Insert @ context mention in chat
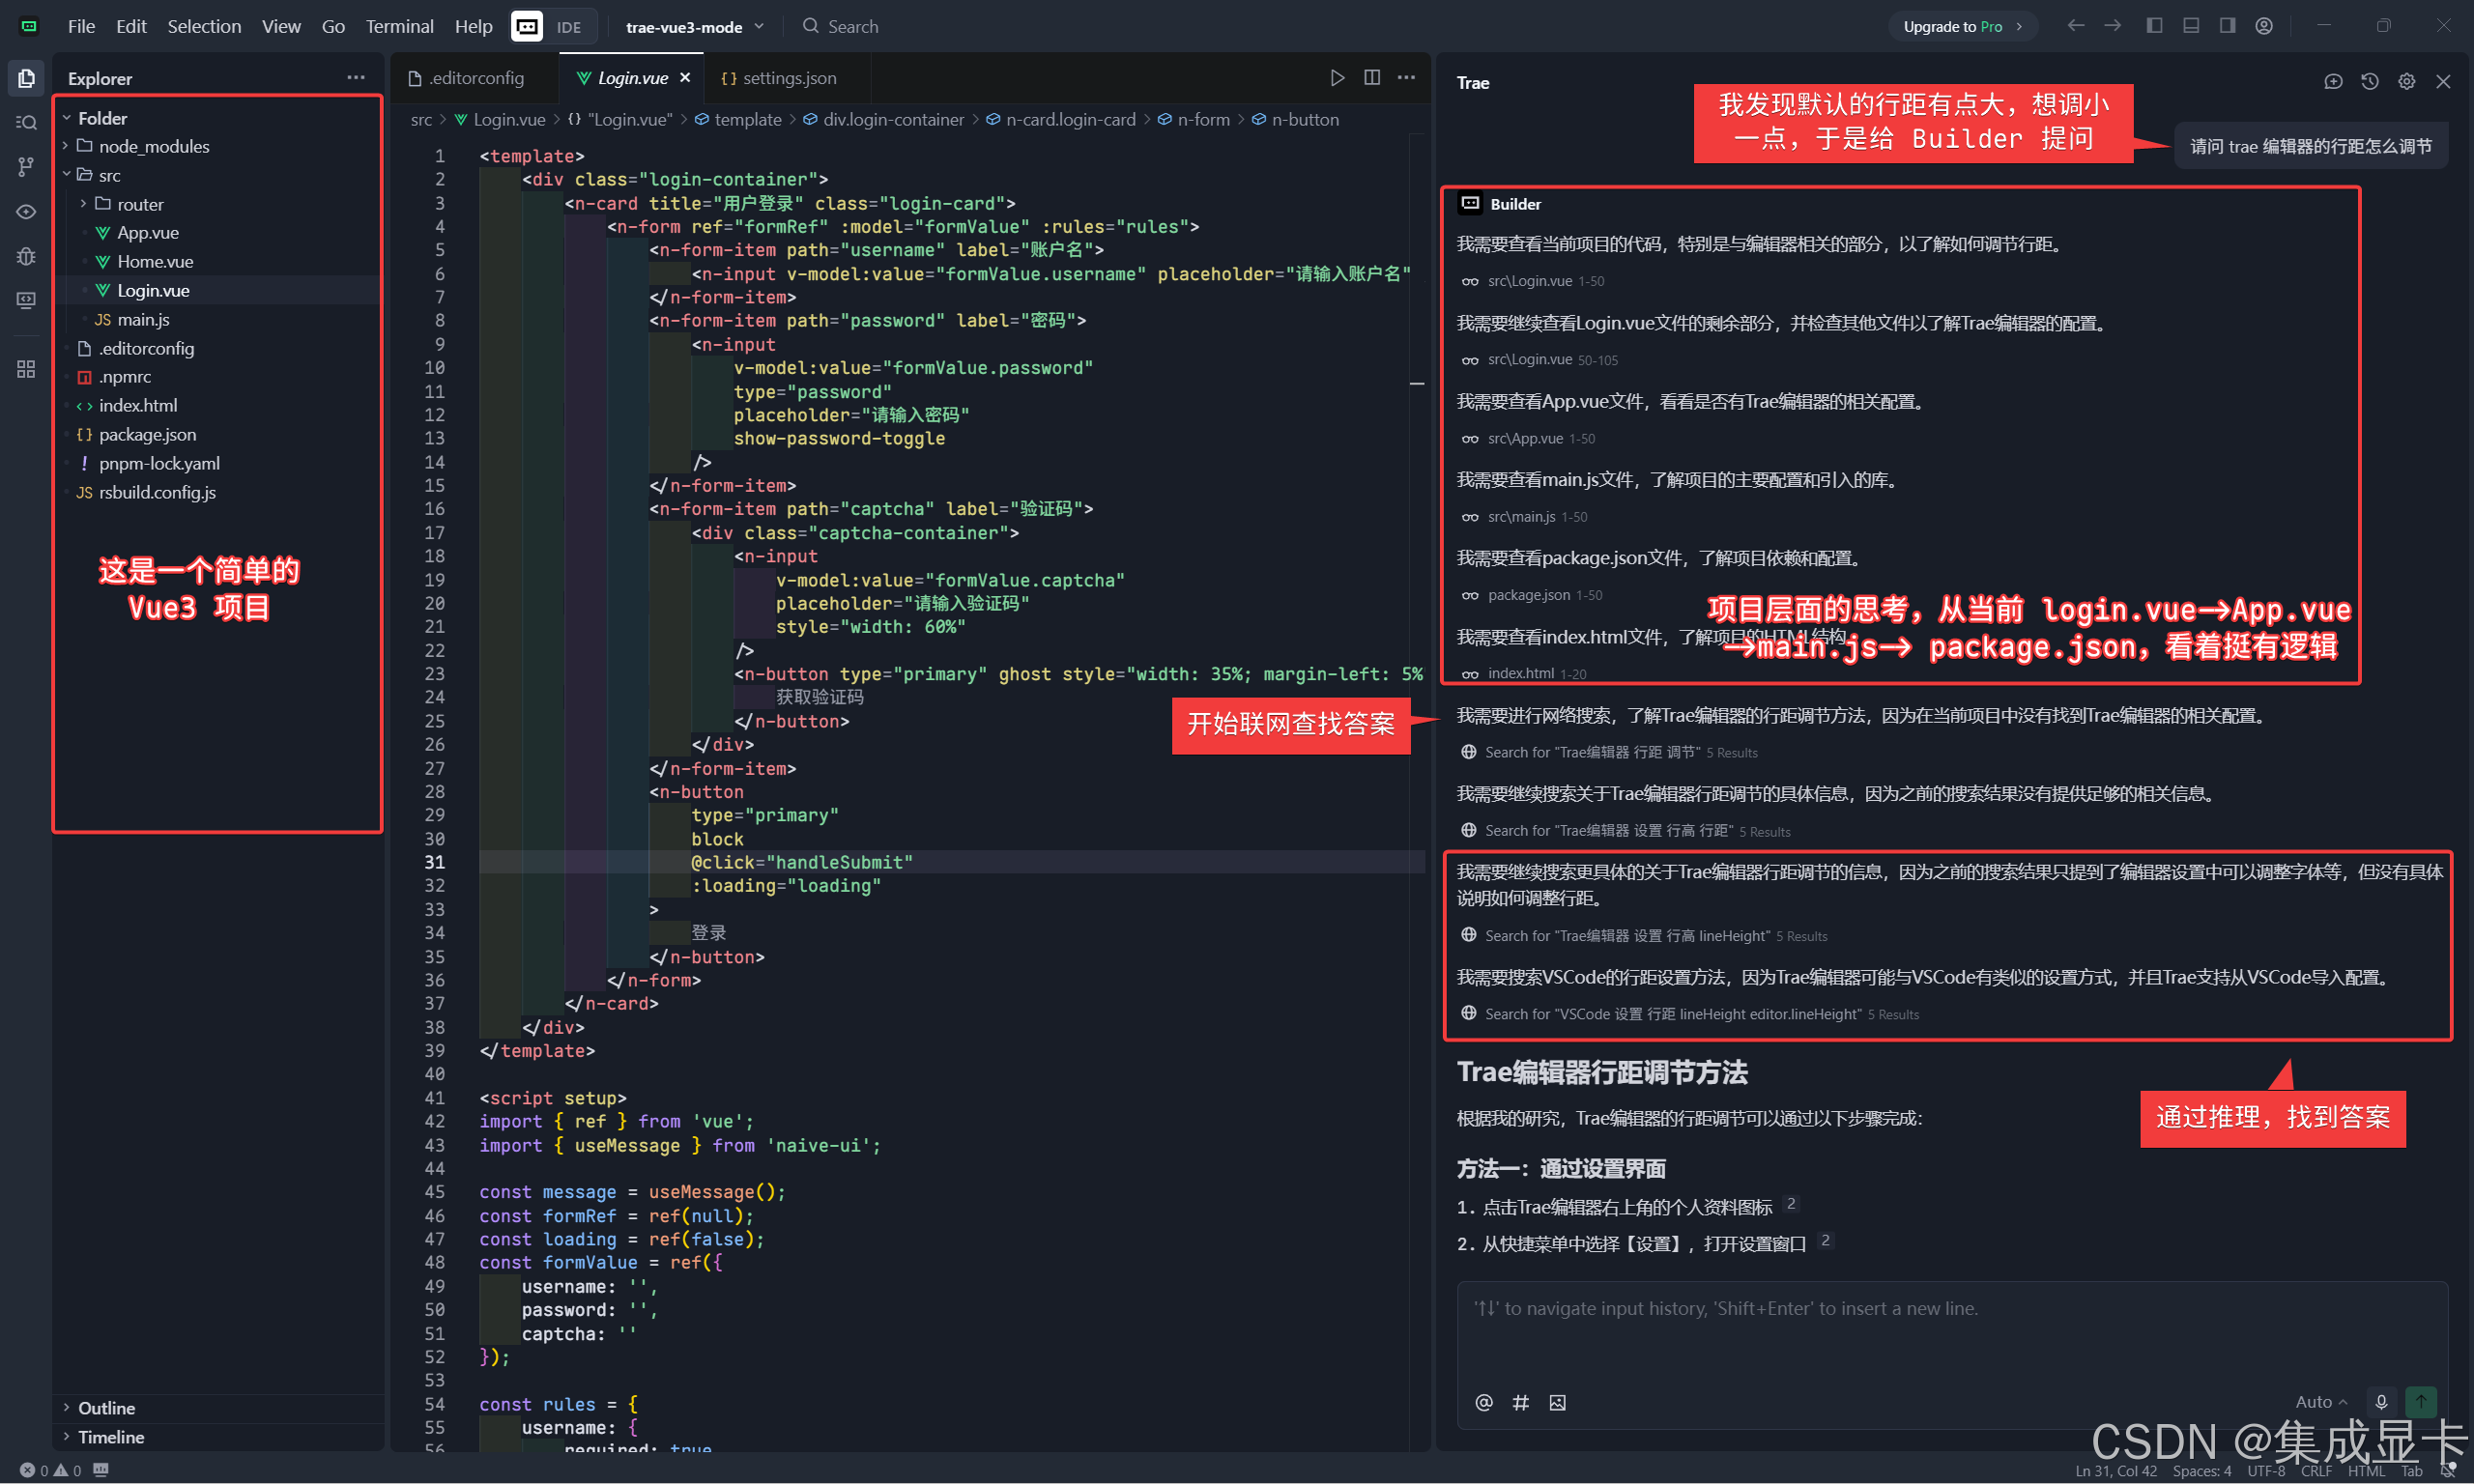This screenshot has width=2474, height=1484. [1484, 1402]
